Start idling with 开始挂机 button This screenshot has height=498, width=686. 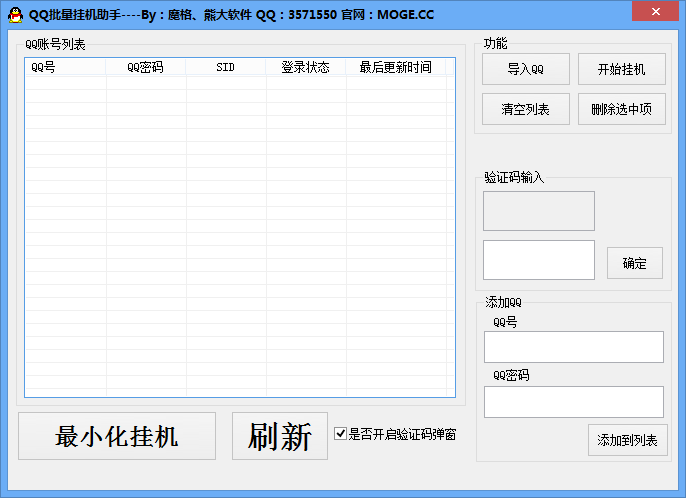(621, 69)
